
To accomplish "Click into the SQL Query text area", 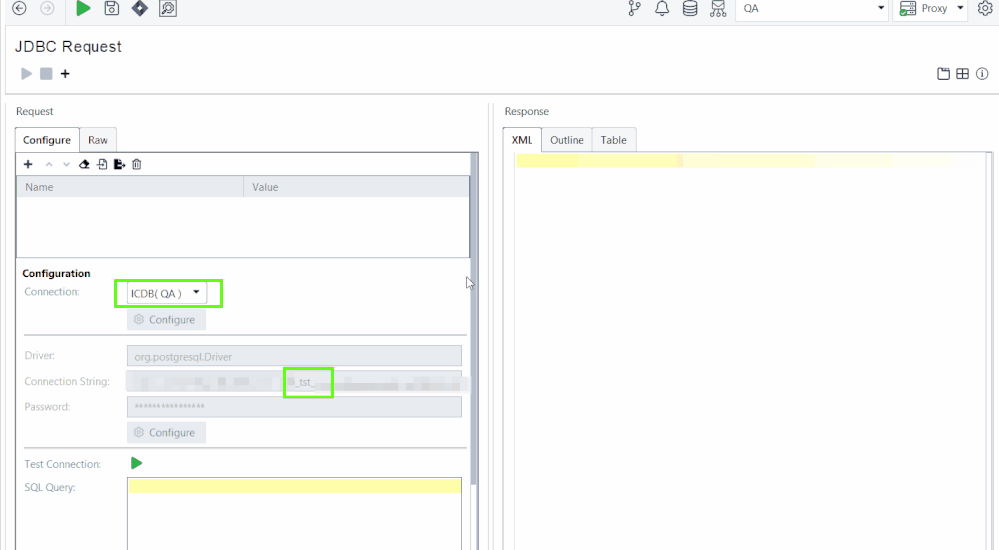I will click(x=294, y=514).
